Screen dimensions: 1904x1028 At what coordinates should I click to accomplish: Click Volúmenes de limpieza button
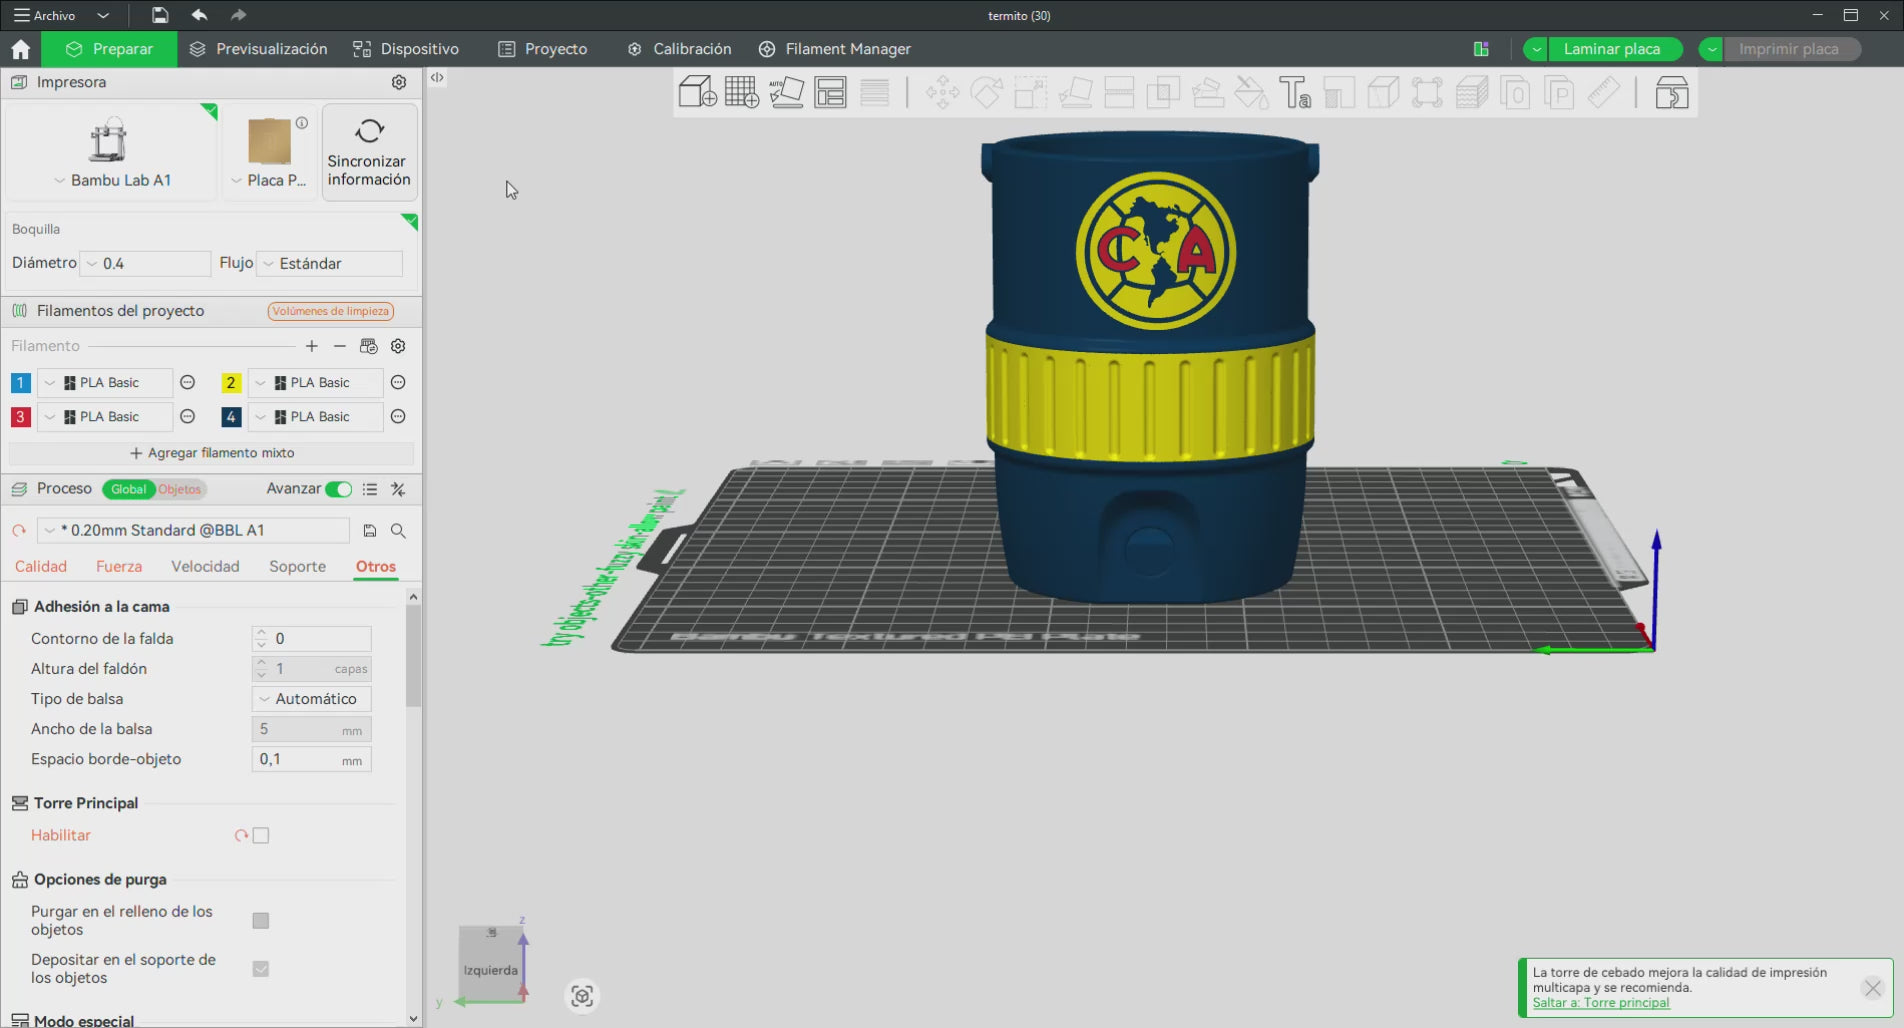click(331, 311)
